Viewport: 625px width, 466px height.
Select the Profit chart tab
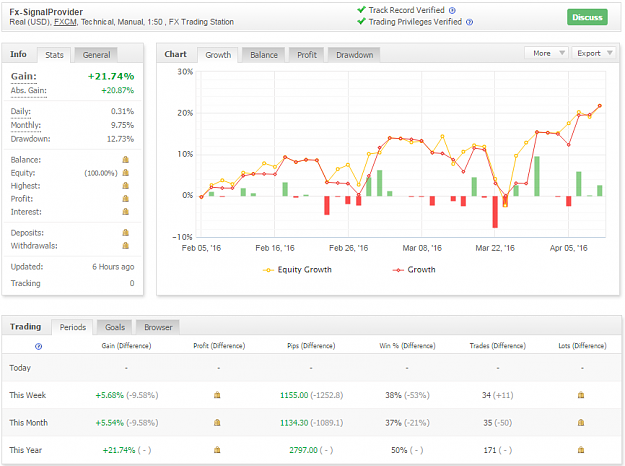tap(307, 55)
